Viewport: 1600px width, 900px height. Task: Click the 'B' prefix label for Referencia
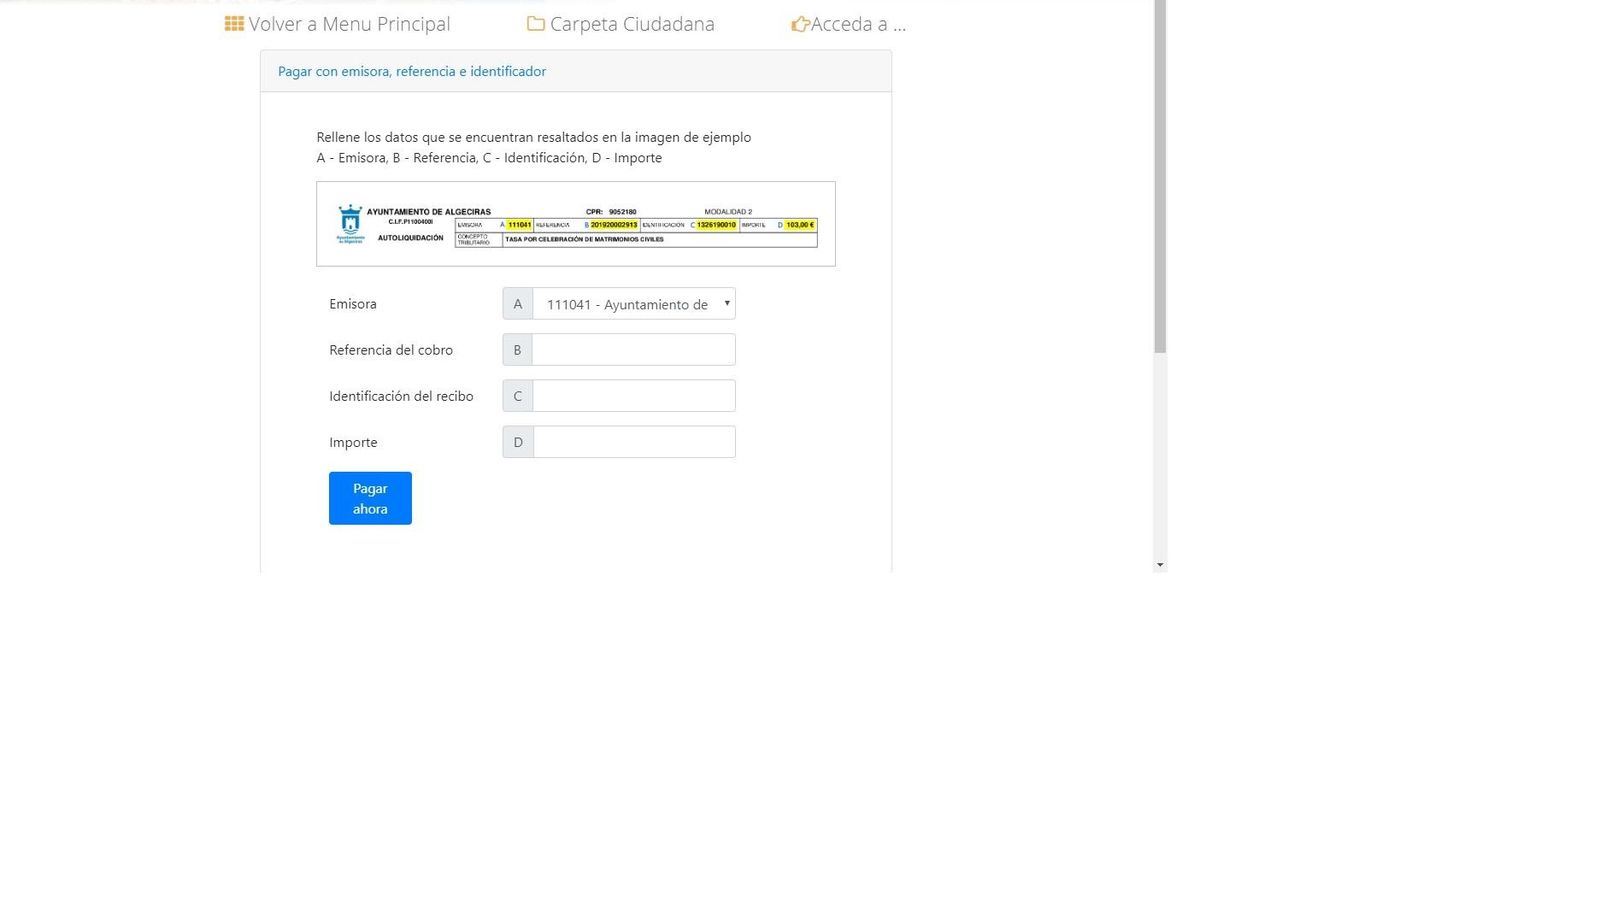[x=517, y=350]
